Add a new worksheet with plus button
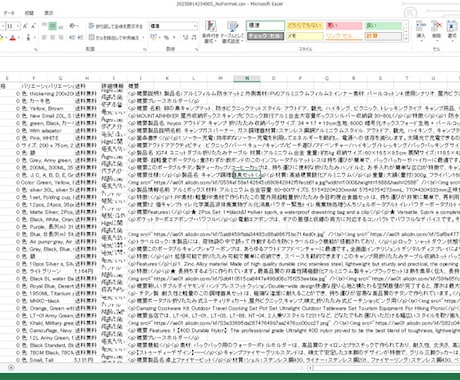Viewport: 460px width, 380px height. 11,368
